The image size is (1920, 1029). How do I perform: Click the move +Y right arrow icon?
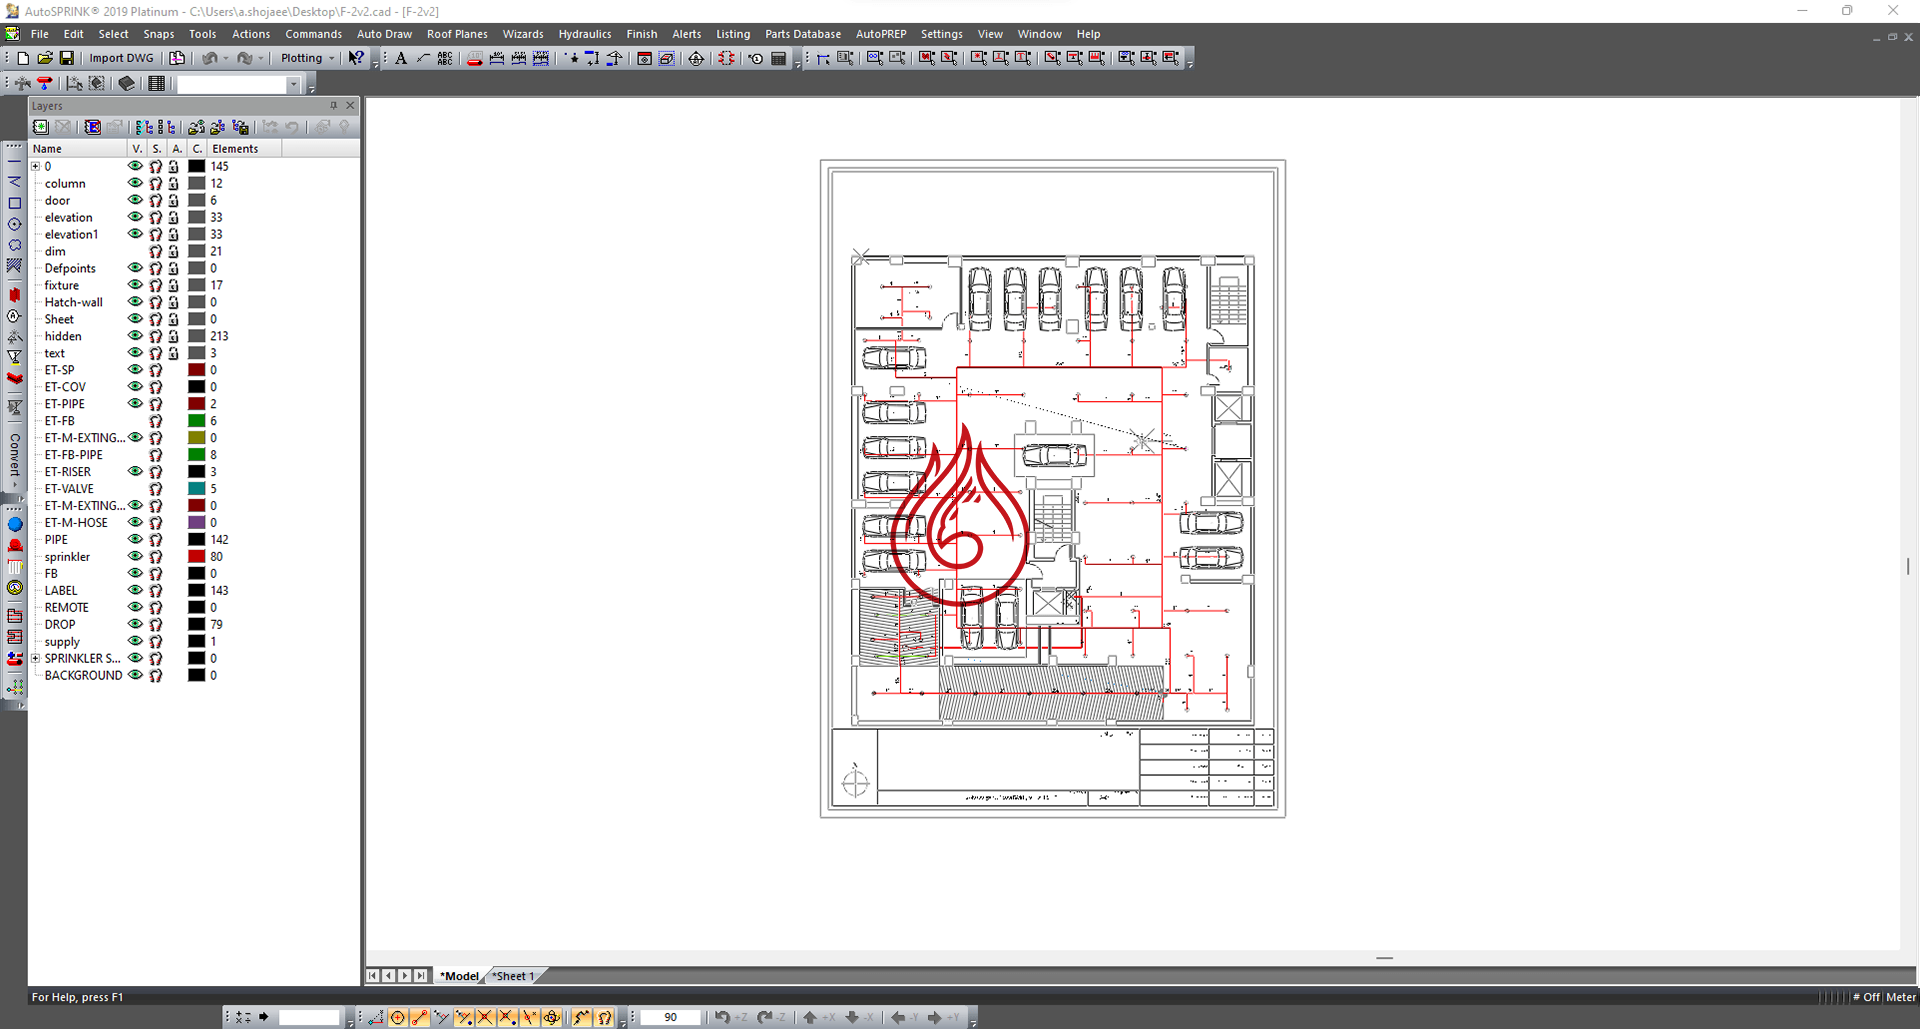pyautogui.click(x=943, y=1017)
